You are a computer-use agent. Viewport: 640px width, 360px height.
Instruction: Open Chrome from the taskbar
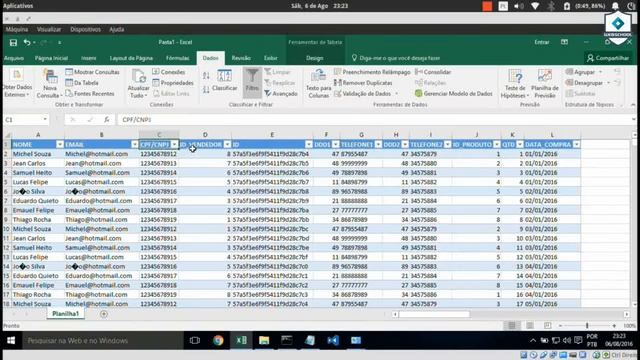point(218,340)
